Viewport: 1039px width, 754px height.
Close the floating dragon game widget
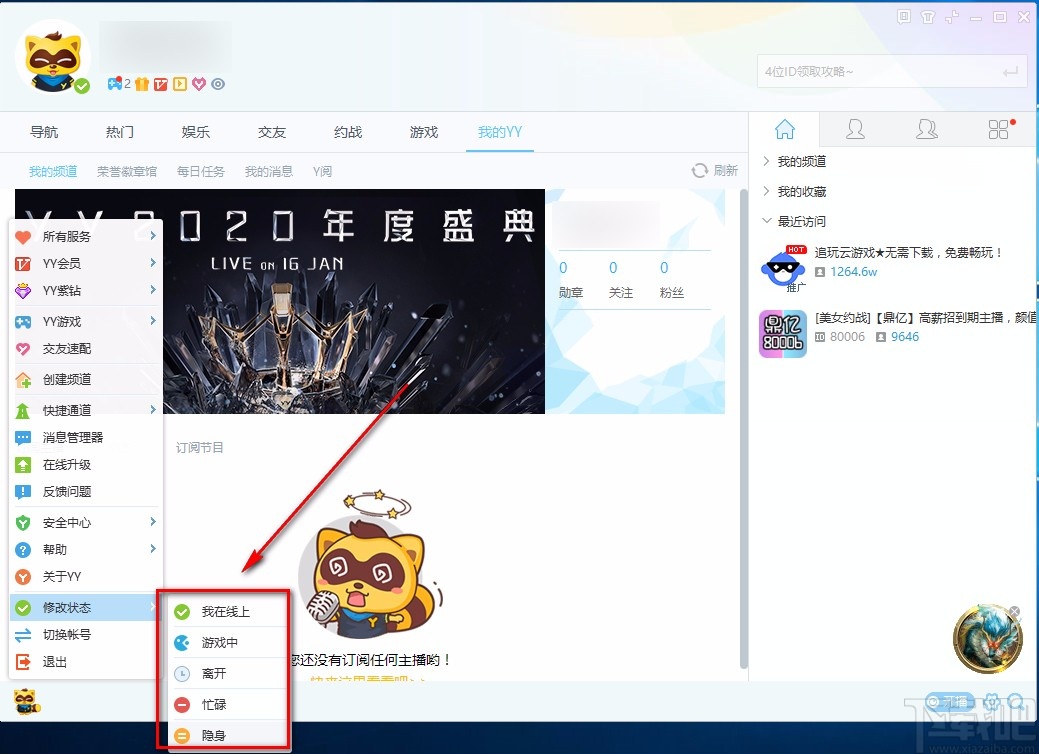click(1014, 612)
